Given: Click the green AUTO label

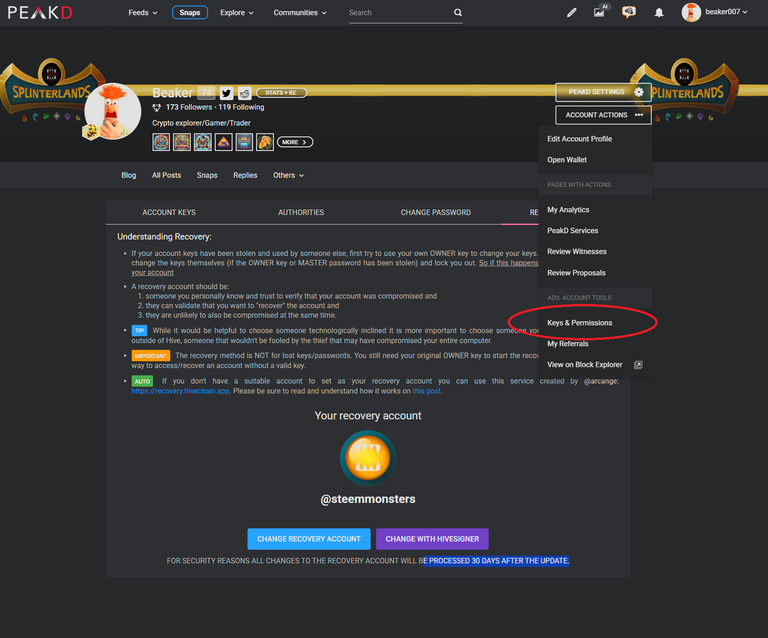Looking at the screenshot, I should pos(142,381).
